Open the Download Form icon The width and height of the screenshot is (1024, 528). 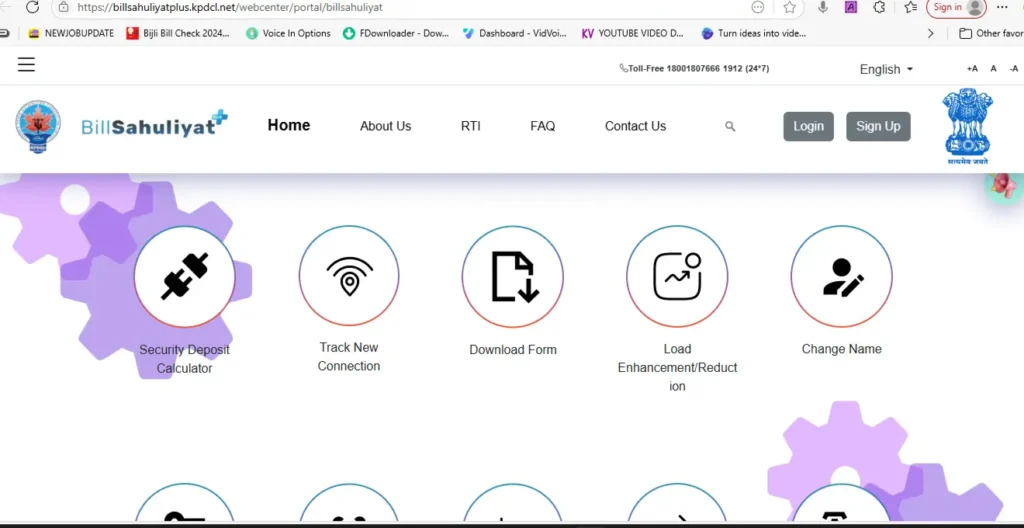[513, 277]
